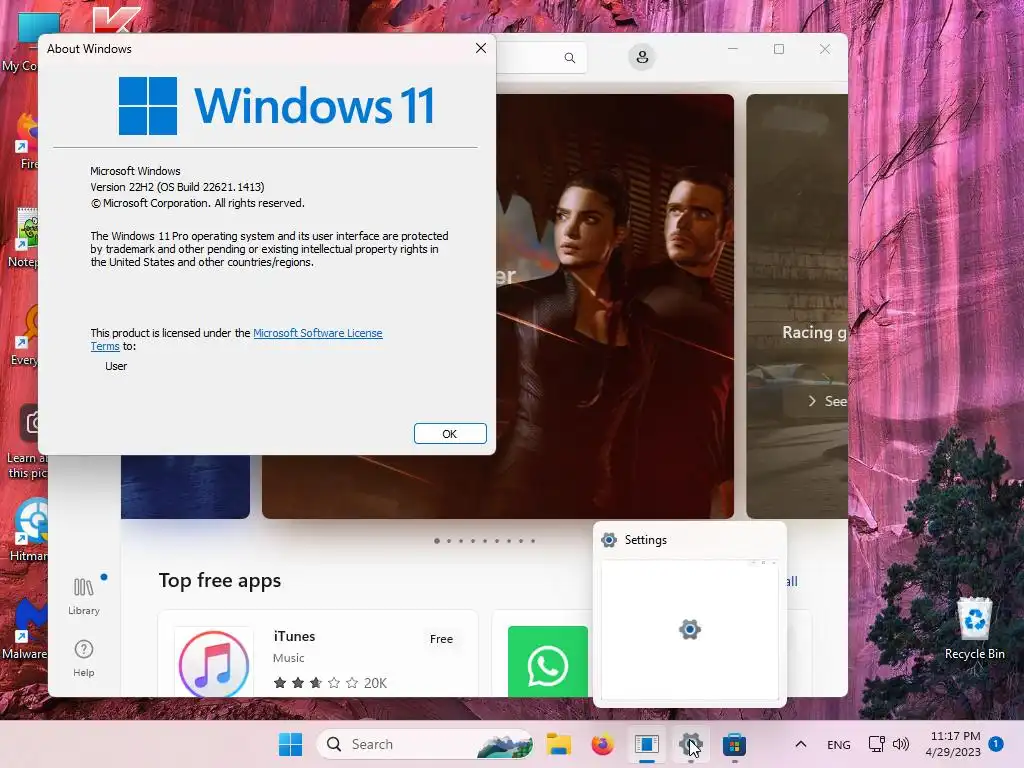Image resolution: width=1024 pixels, height=768 pixels.
Task: Open the notification badge in tray
Action: (996, 744)
